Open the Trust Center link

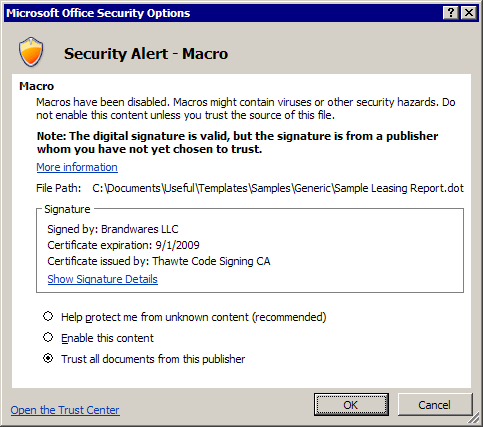(65, 410)
